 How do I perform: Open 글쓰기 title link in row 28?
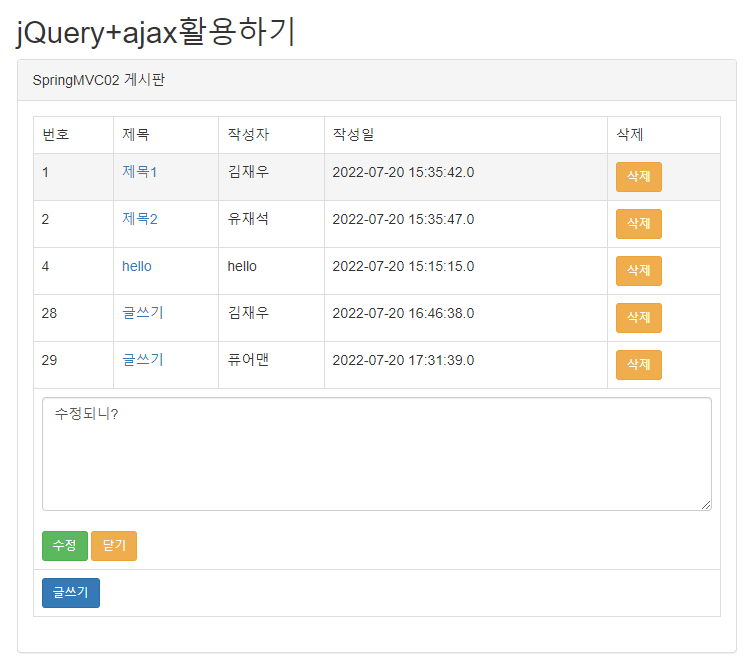point(143,313)
